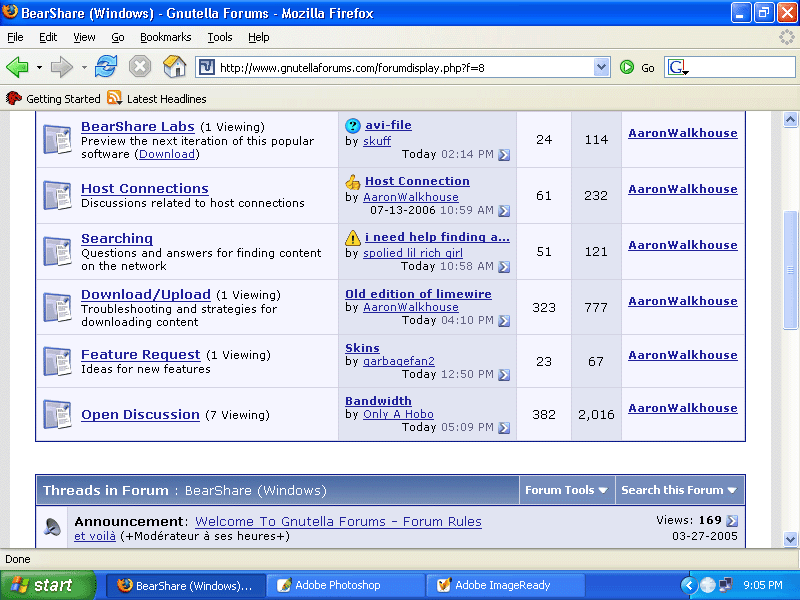Open the address bar URL history dropdown
This screenshot has height=600, width=800.
coord(602,67)
